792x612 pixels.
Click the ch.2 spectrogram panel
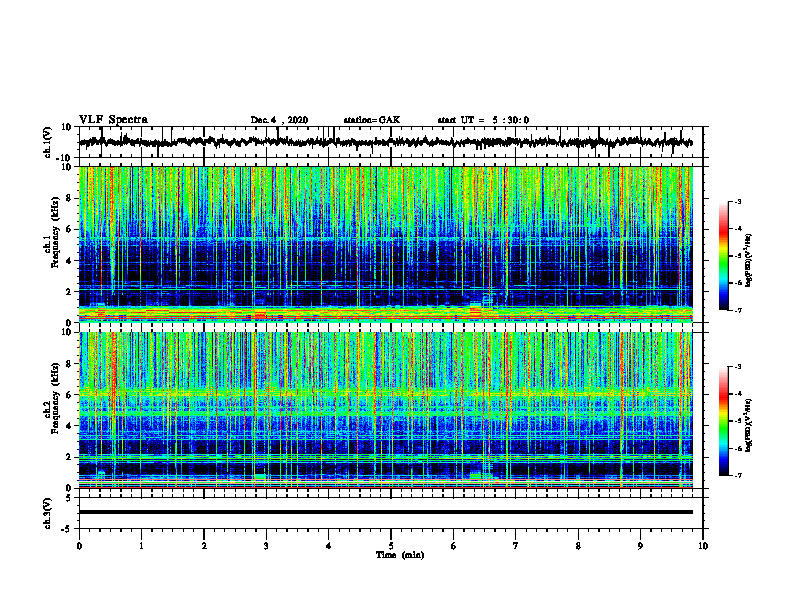386,410
